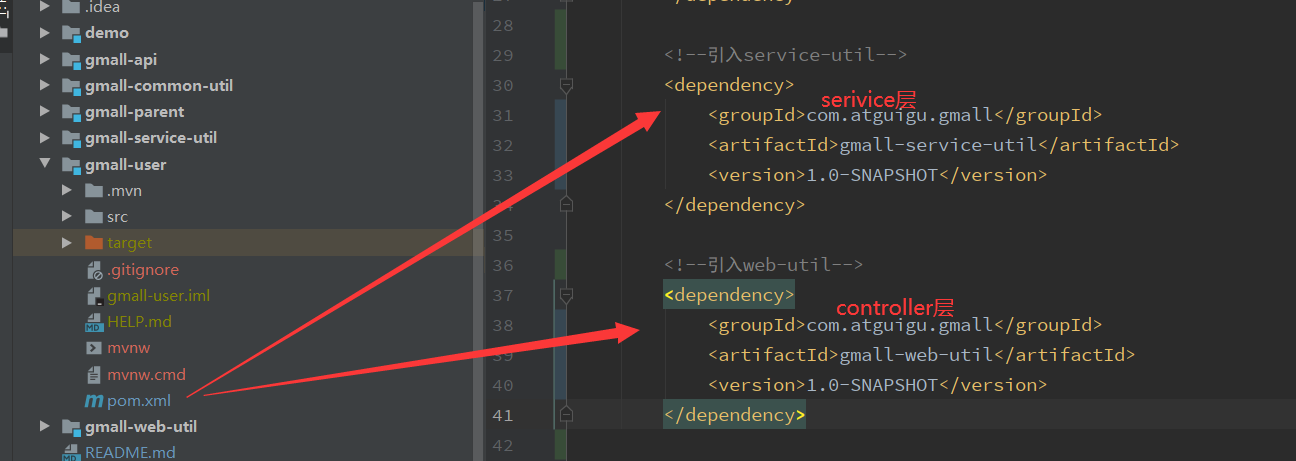Expand the src folder arrow
The width and height of the screenshot is (1296, 461).
point(67,216)
